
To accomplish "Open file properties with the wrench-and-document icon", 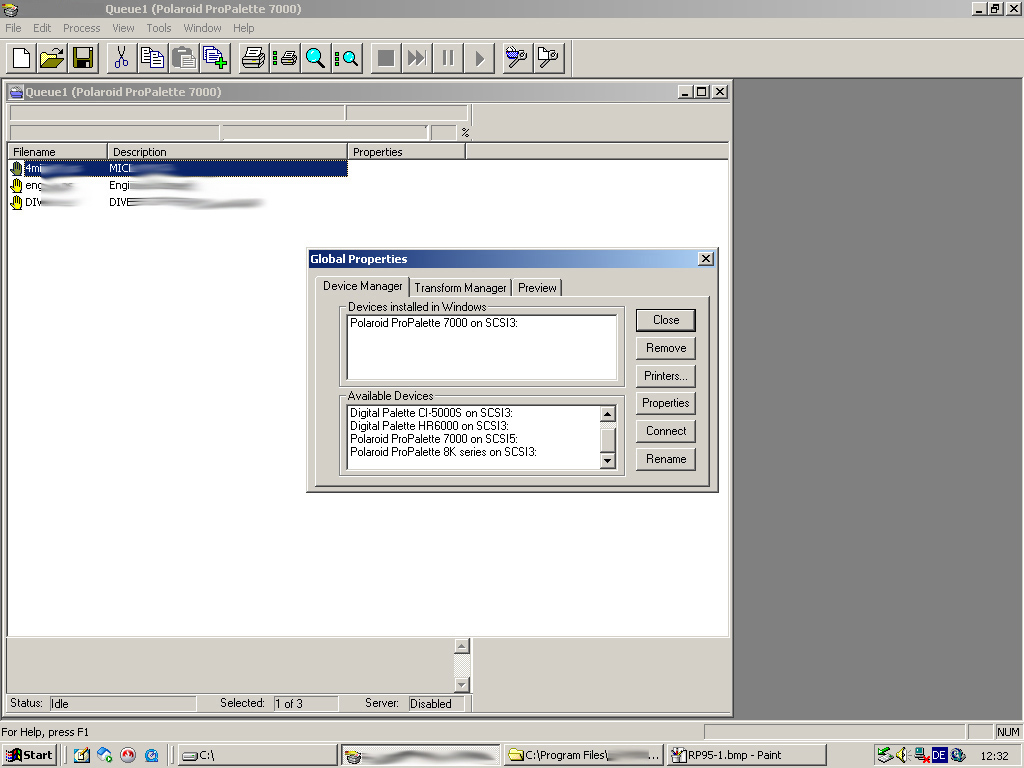I will 549,58.
